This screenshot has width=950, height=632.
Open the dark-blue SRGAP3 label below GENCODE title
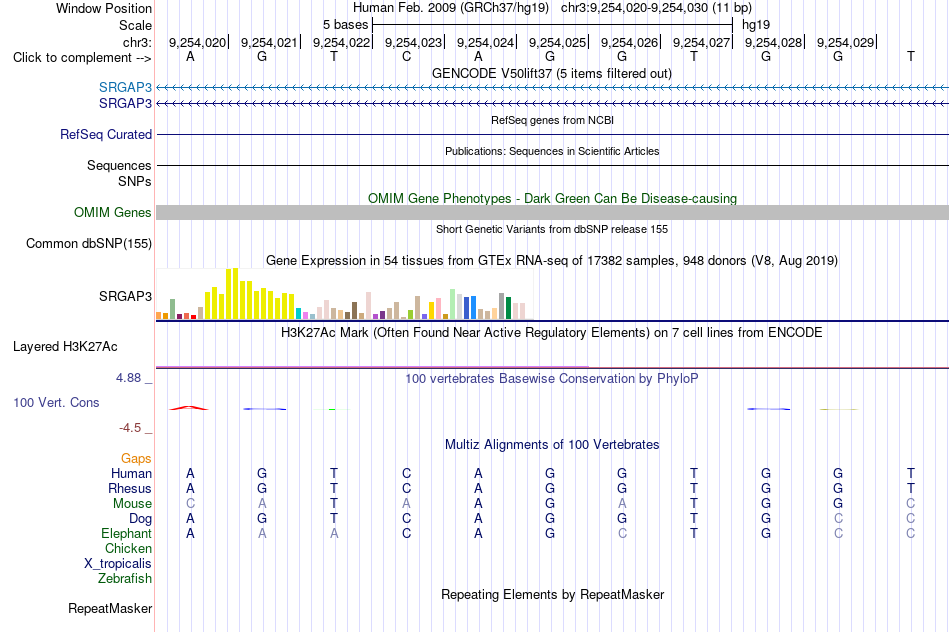pos(125,104)
